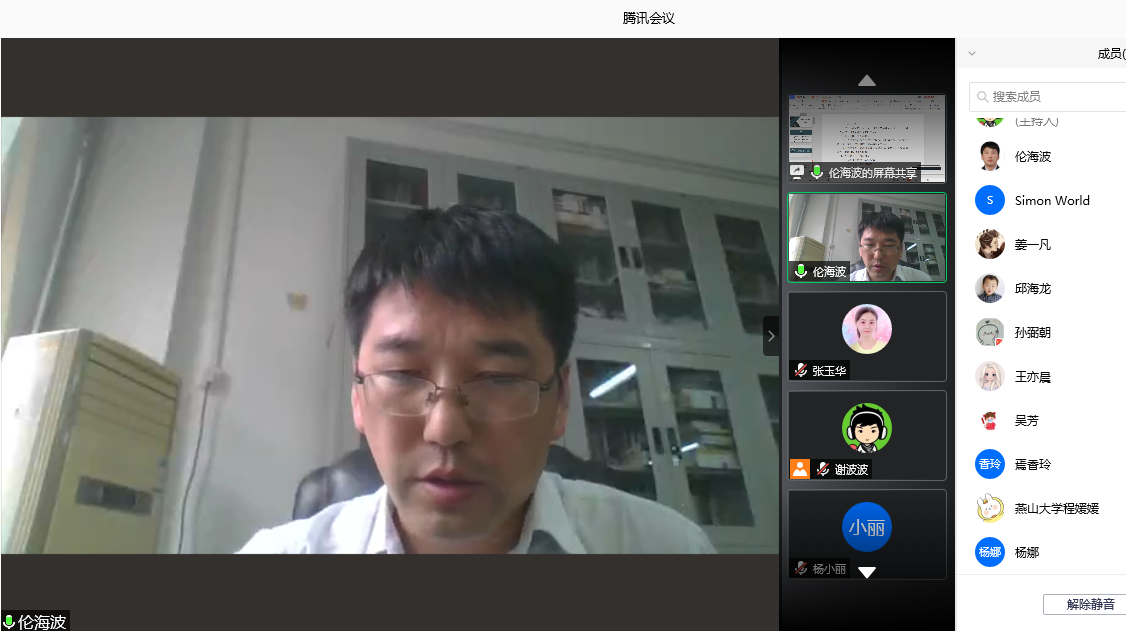Click 伦海波 name label on main video
This screenshot has width=1126, height=631.
click(42, 622)
